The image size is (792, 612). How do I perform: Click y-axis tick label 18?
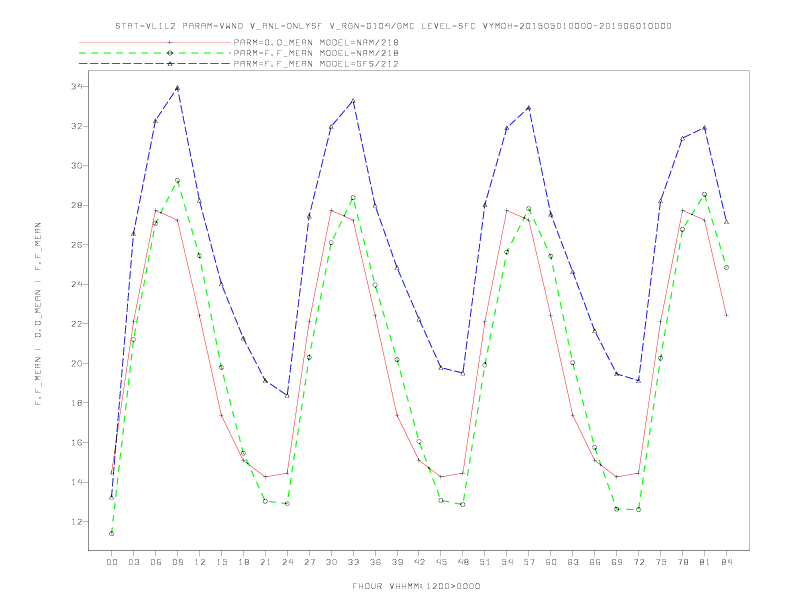pos(77,403)
